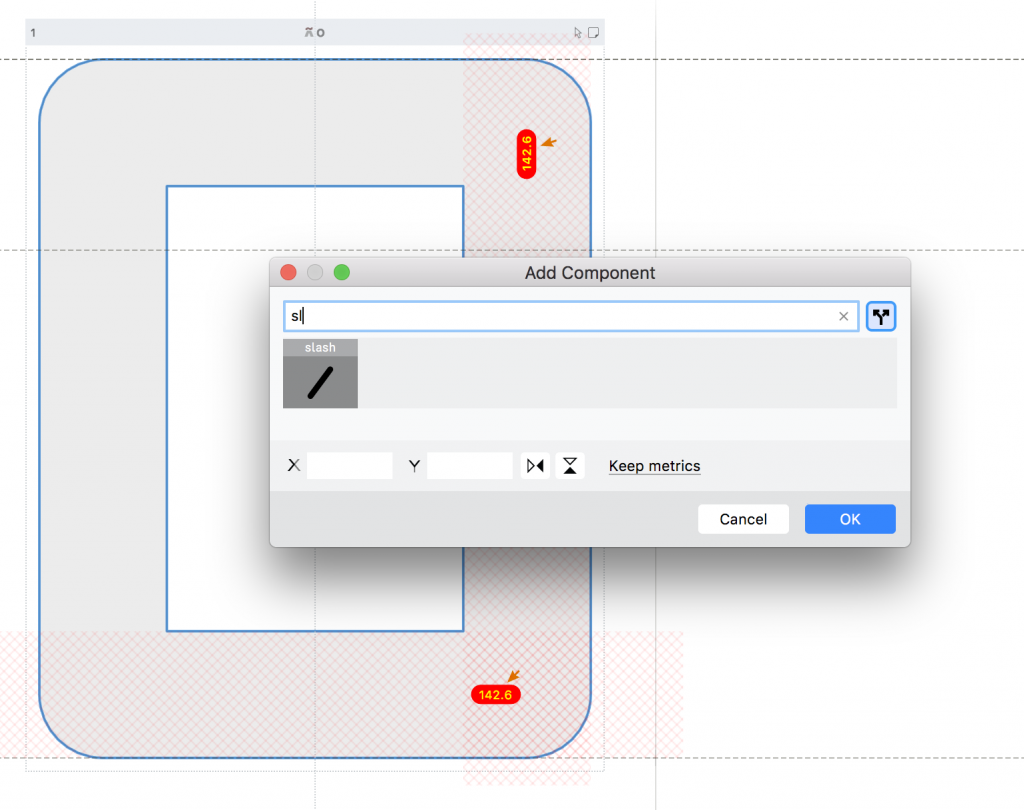
Task: Focus the X offset input field
Action: click(350, 466)
